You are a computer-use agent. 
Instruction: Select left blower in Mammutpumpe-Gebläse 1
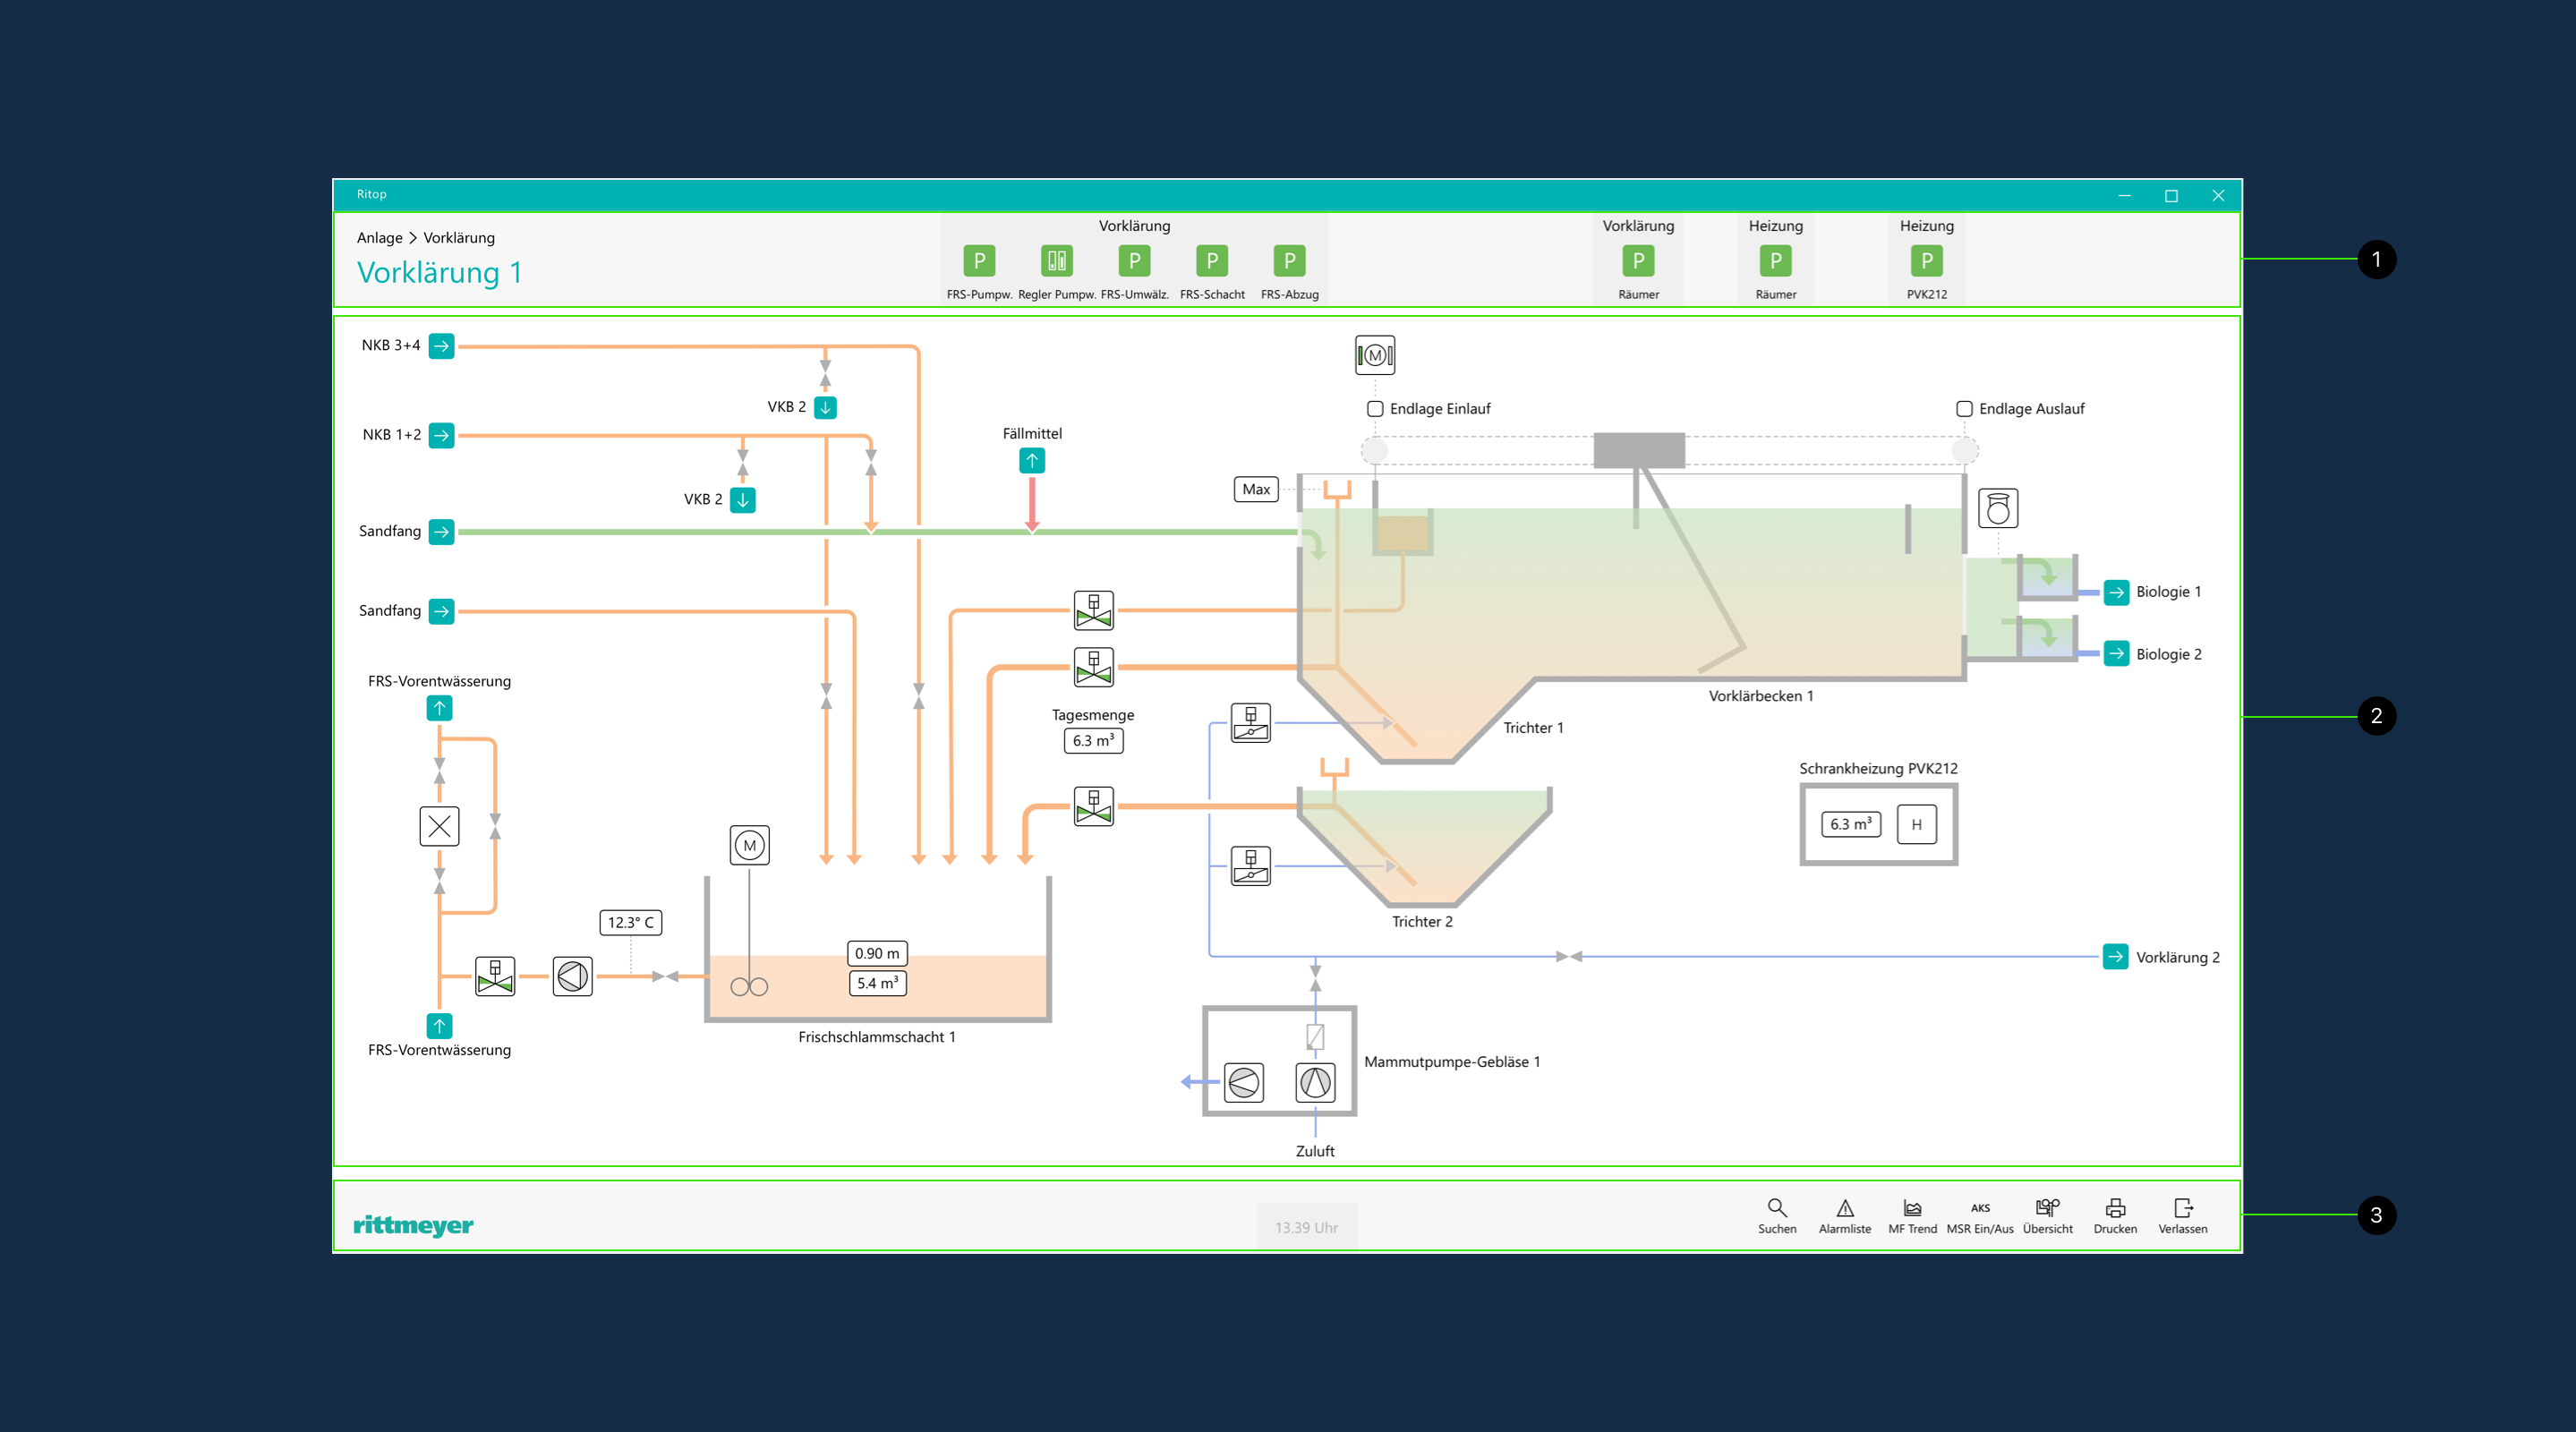1244,1082
